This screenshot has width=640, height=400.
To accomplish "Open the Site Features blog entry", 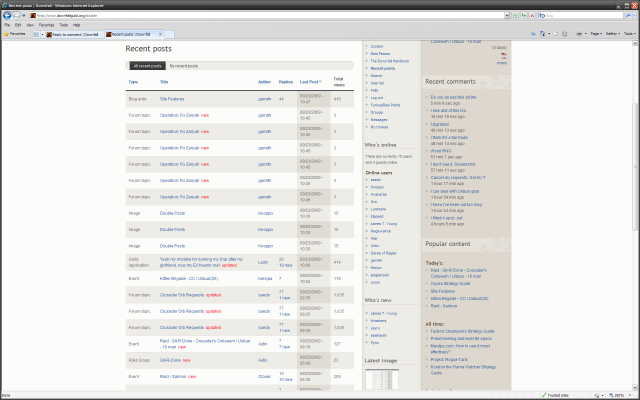I will tap(172, 99).
